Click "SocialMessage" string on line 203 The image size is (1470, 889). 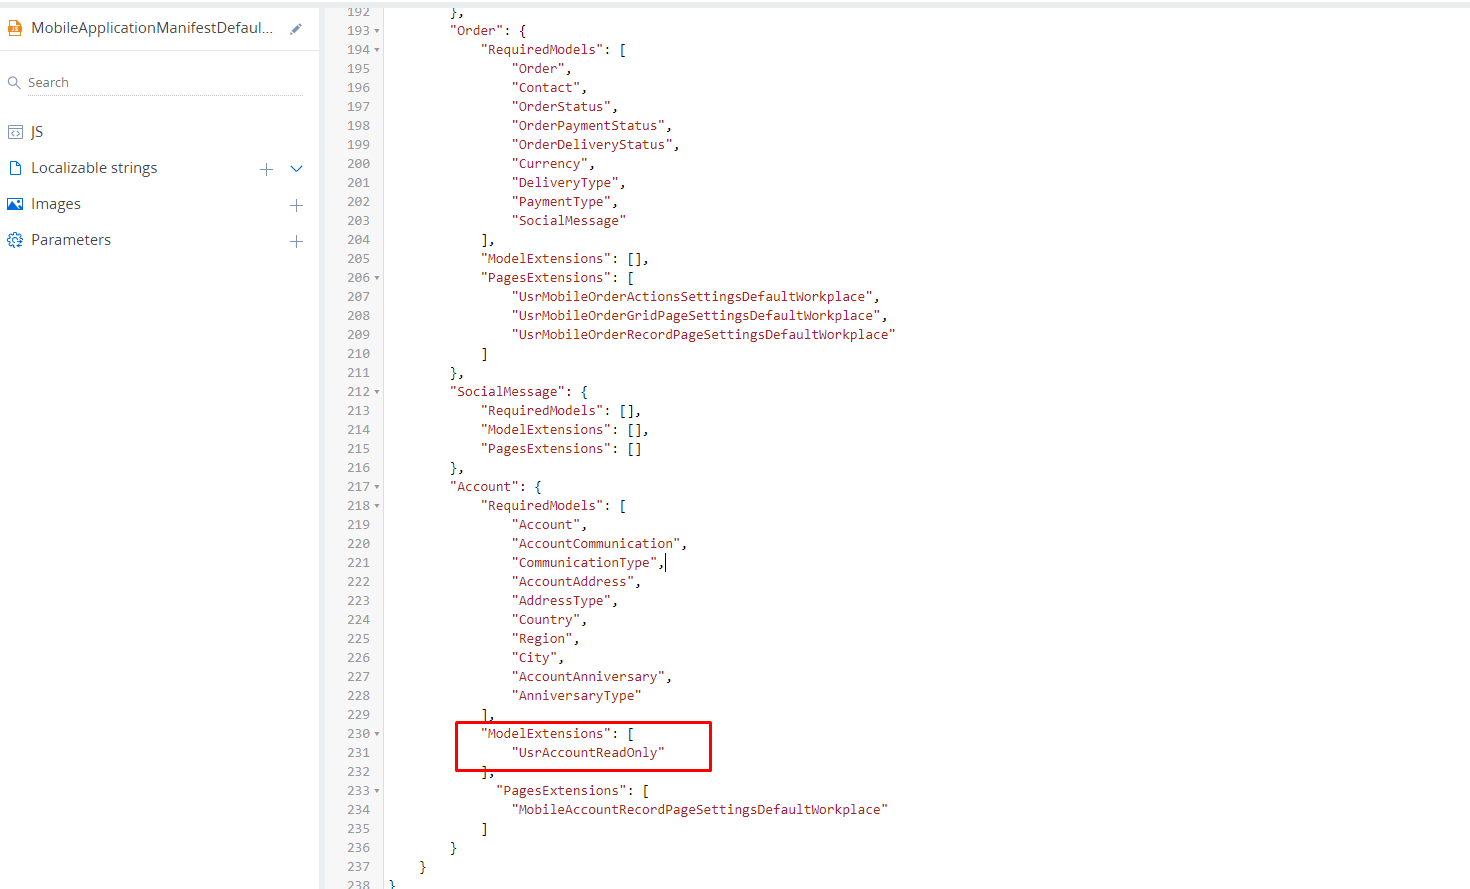(x=569, y=221)
